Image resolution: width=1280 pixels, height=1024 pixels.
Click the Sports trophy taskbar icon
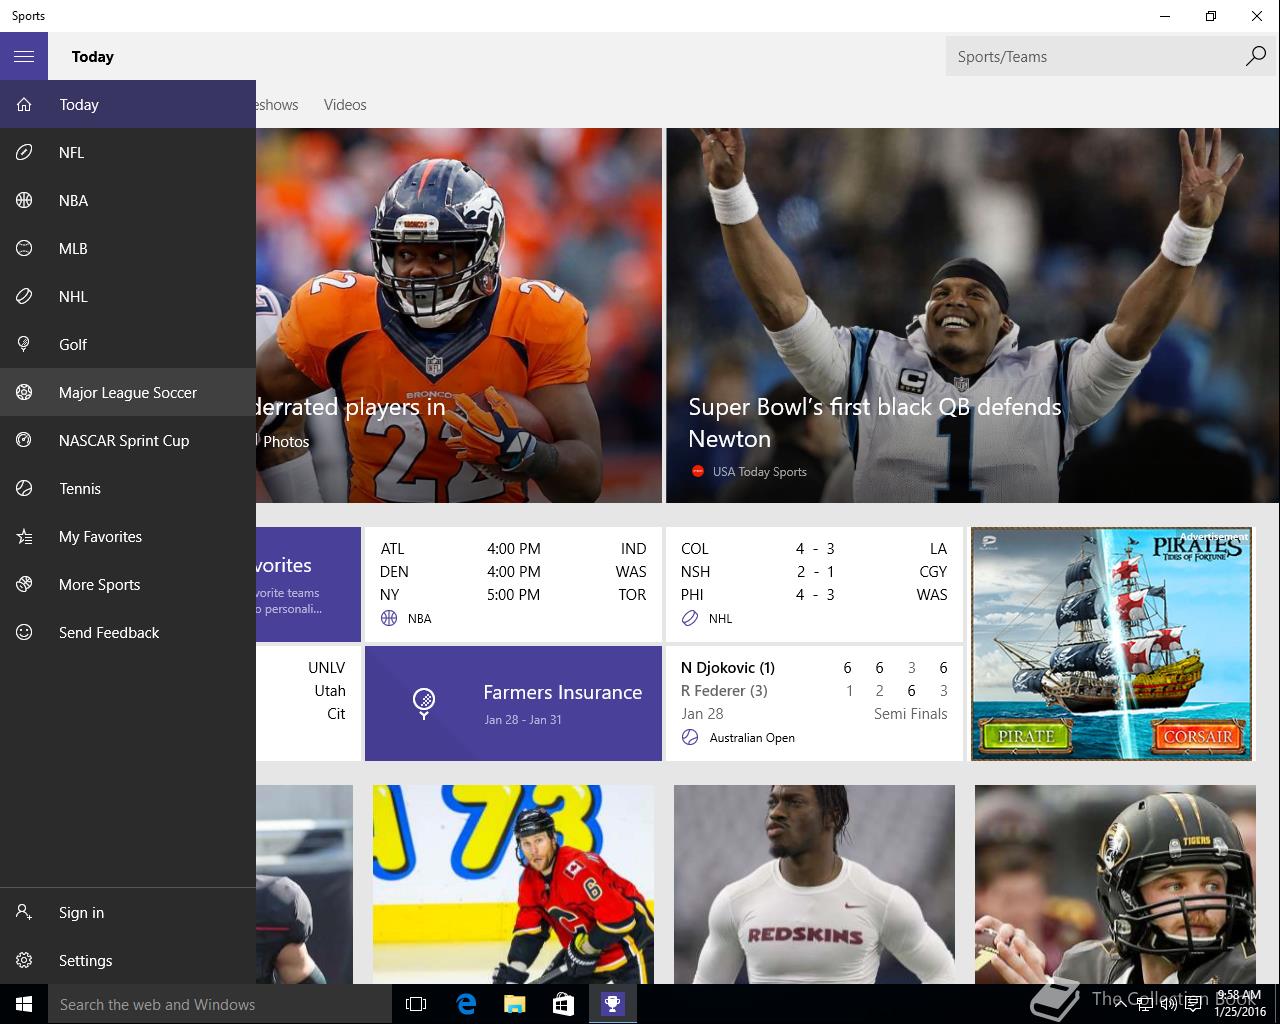612,1004
